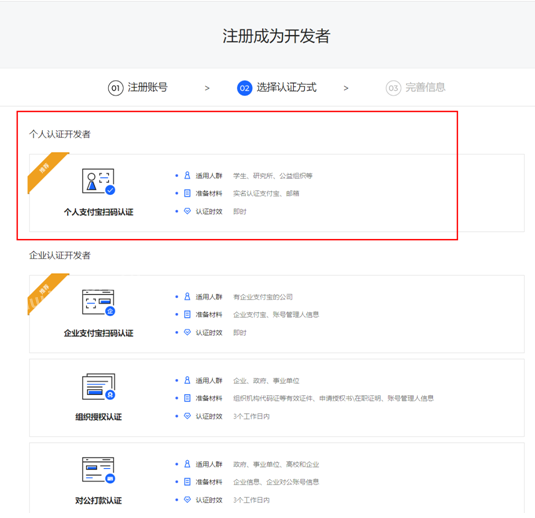The height and width of the screenshot is (518, 535).
Task: Select the 个人支付宝扫码认证 card icon
Action: pyautogui.click(x=98, y=182)
